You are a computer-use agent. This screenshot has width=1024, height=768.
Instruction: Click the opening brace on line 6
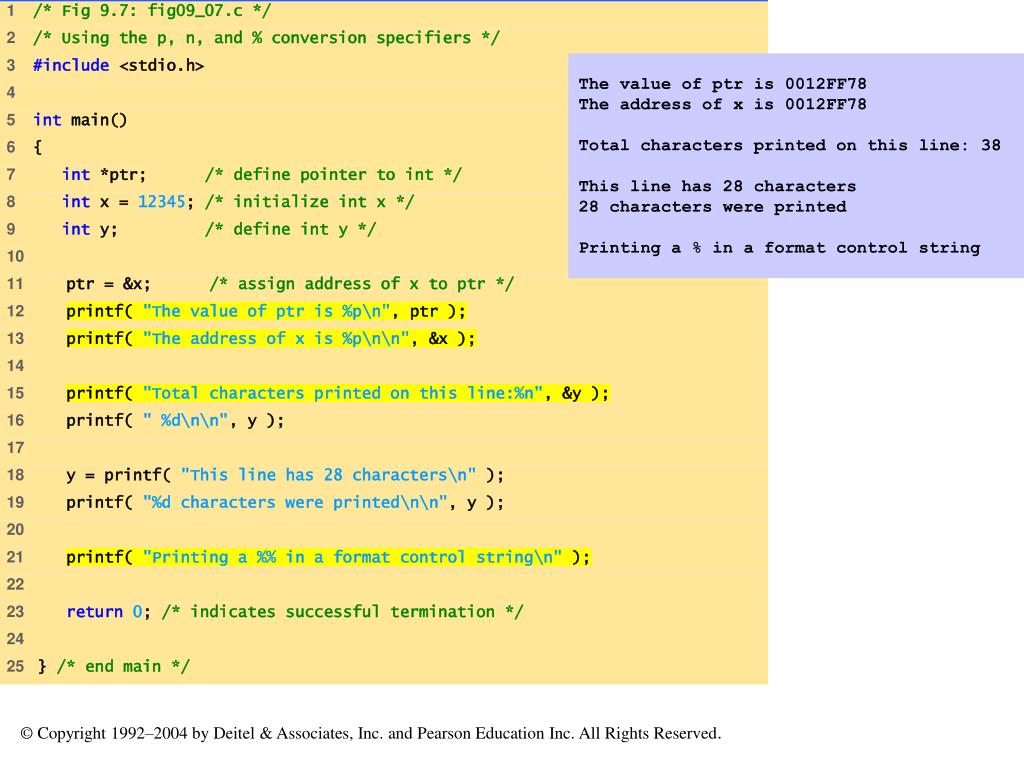[37, 148]
